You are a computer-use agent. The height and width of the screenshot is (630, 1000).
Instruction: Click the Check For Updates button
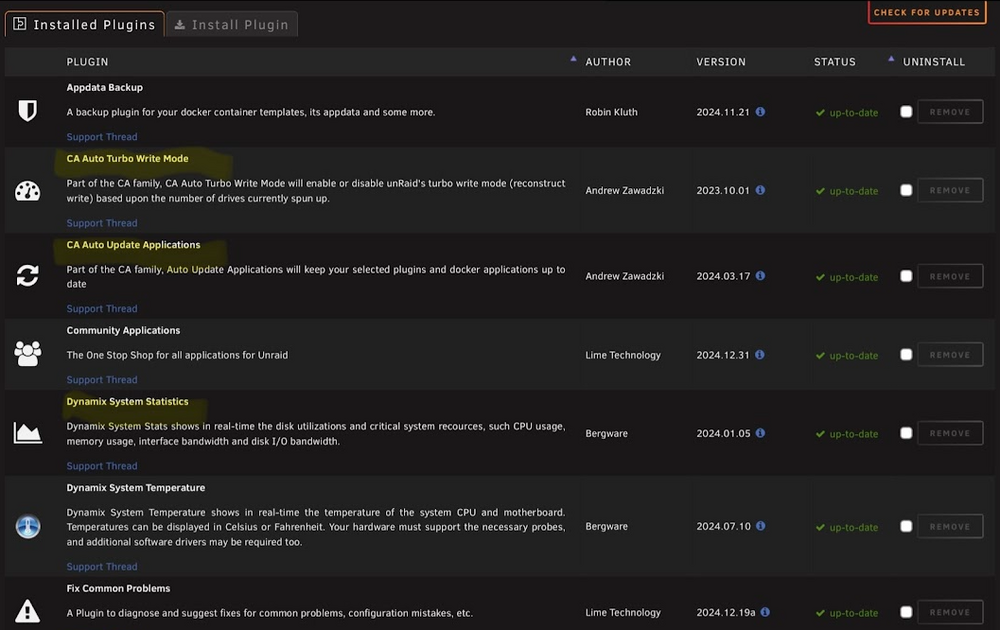pos(927,12)
